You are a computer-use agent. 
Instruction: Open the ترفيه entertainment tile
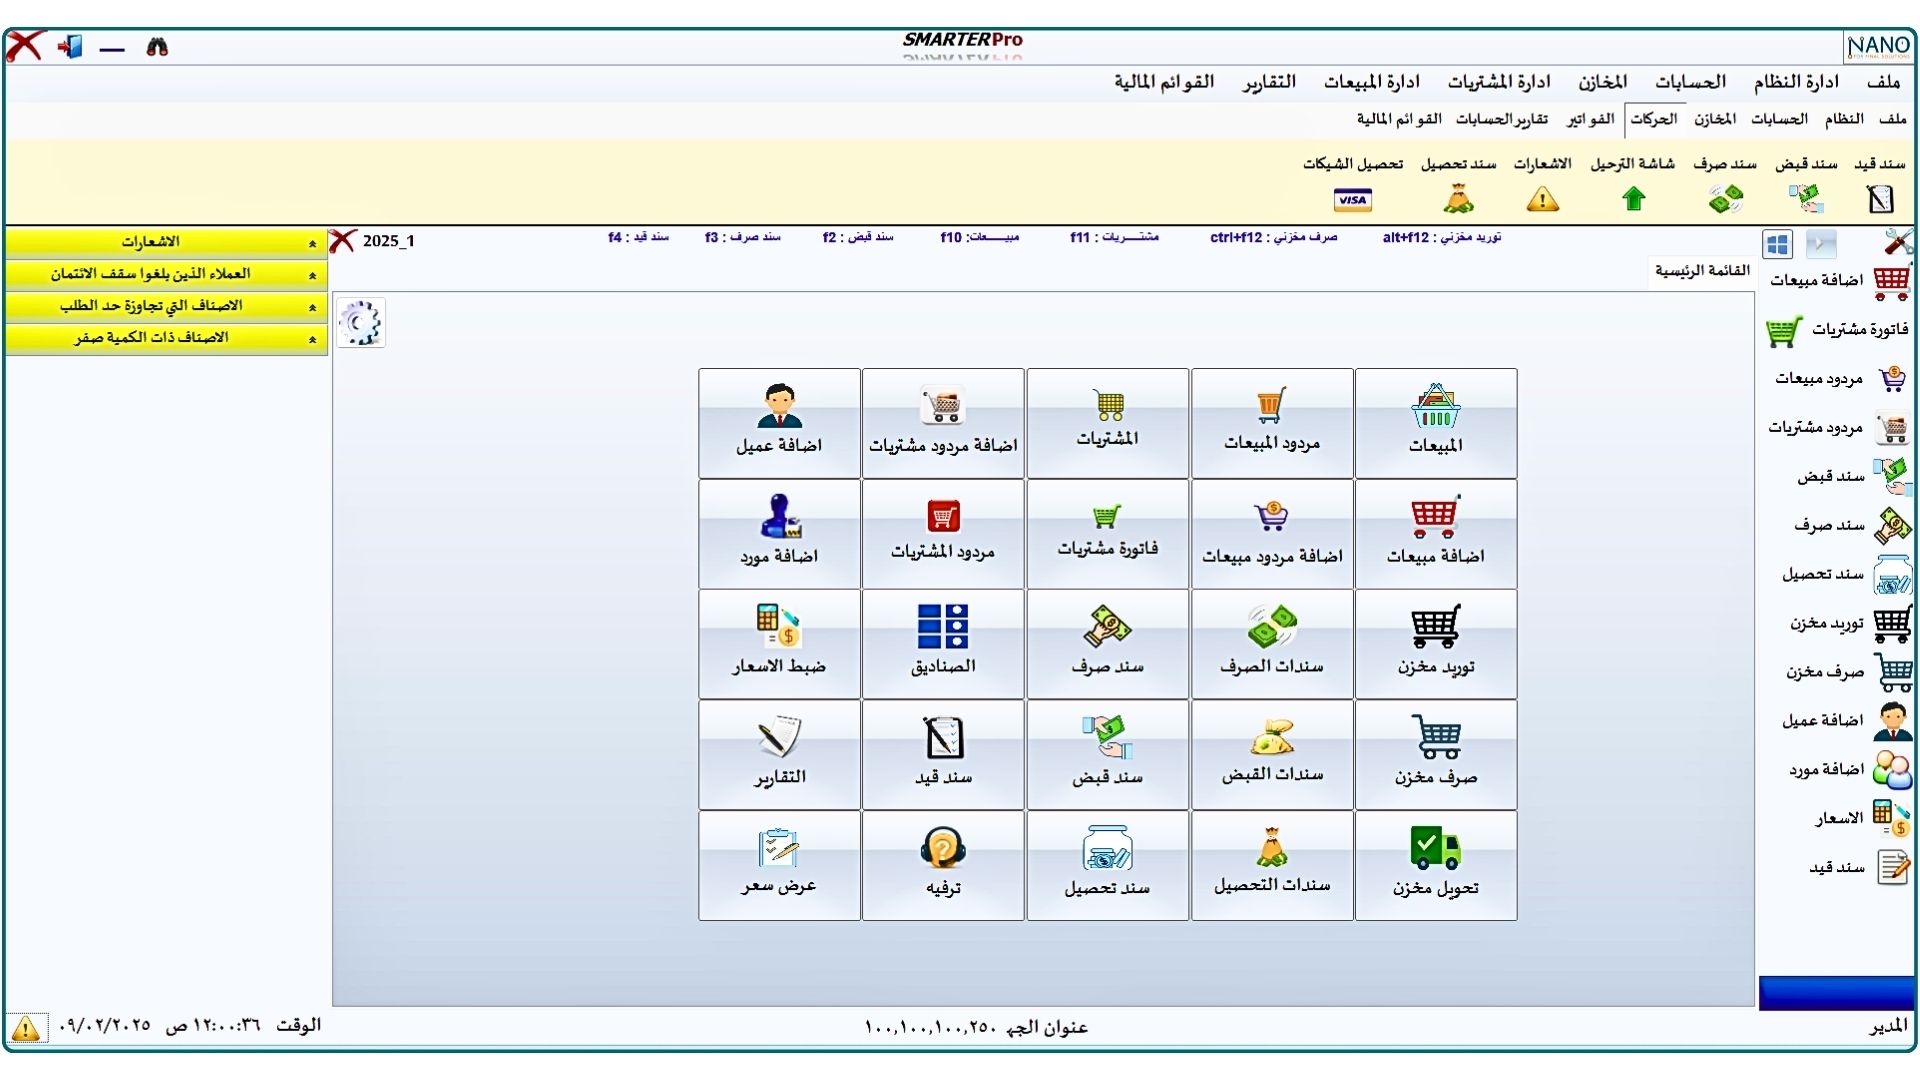(x=943, y=865)
